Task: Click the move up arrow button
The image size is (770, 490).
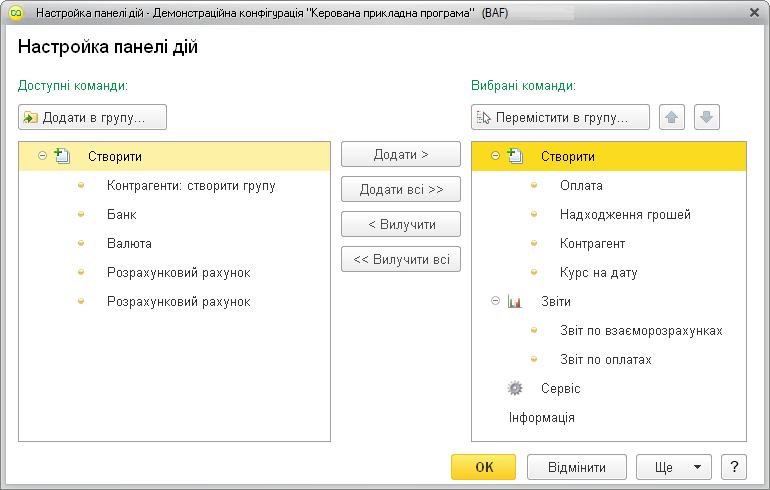Action: pyautogui.click(x=671, y=117)
